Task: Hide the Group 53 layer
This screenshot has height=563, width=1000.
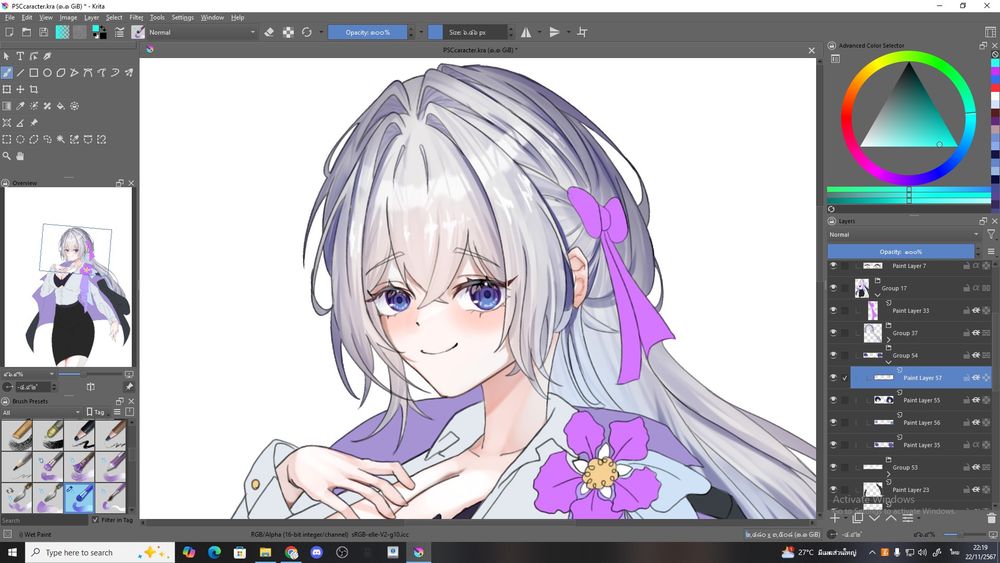Action: point(833,467)
